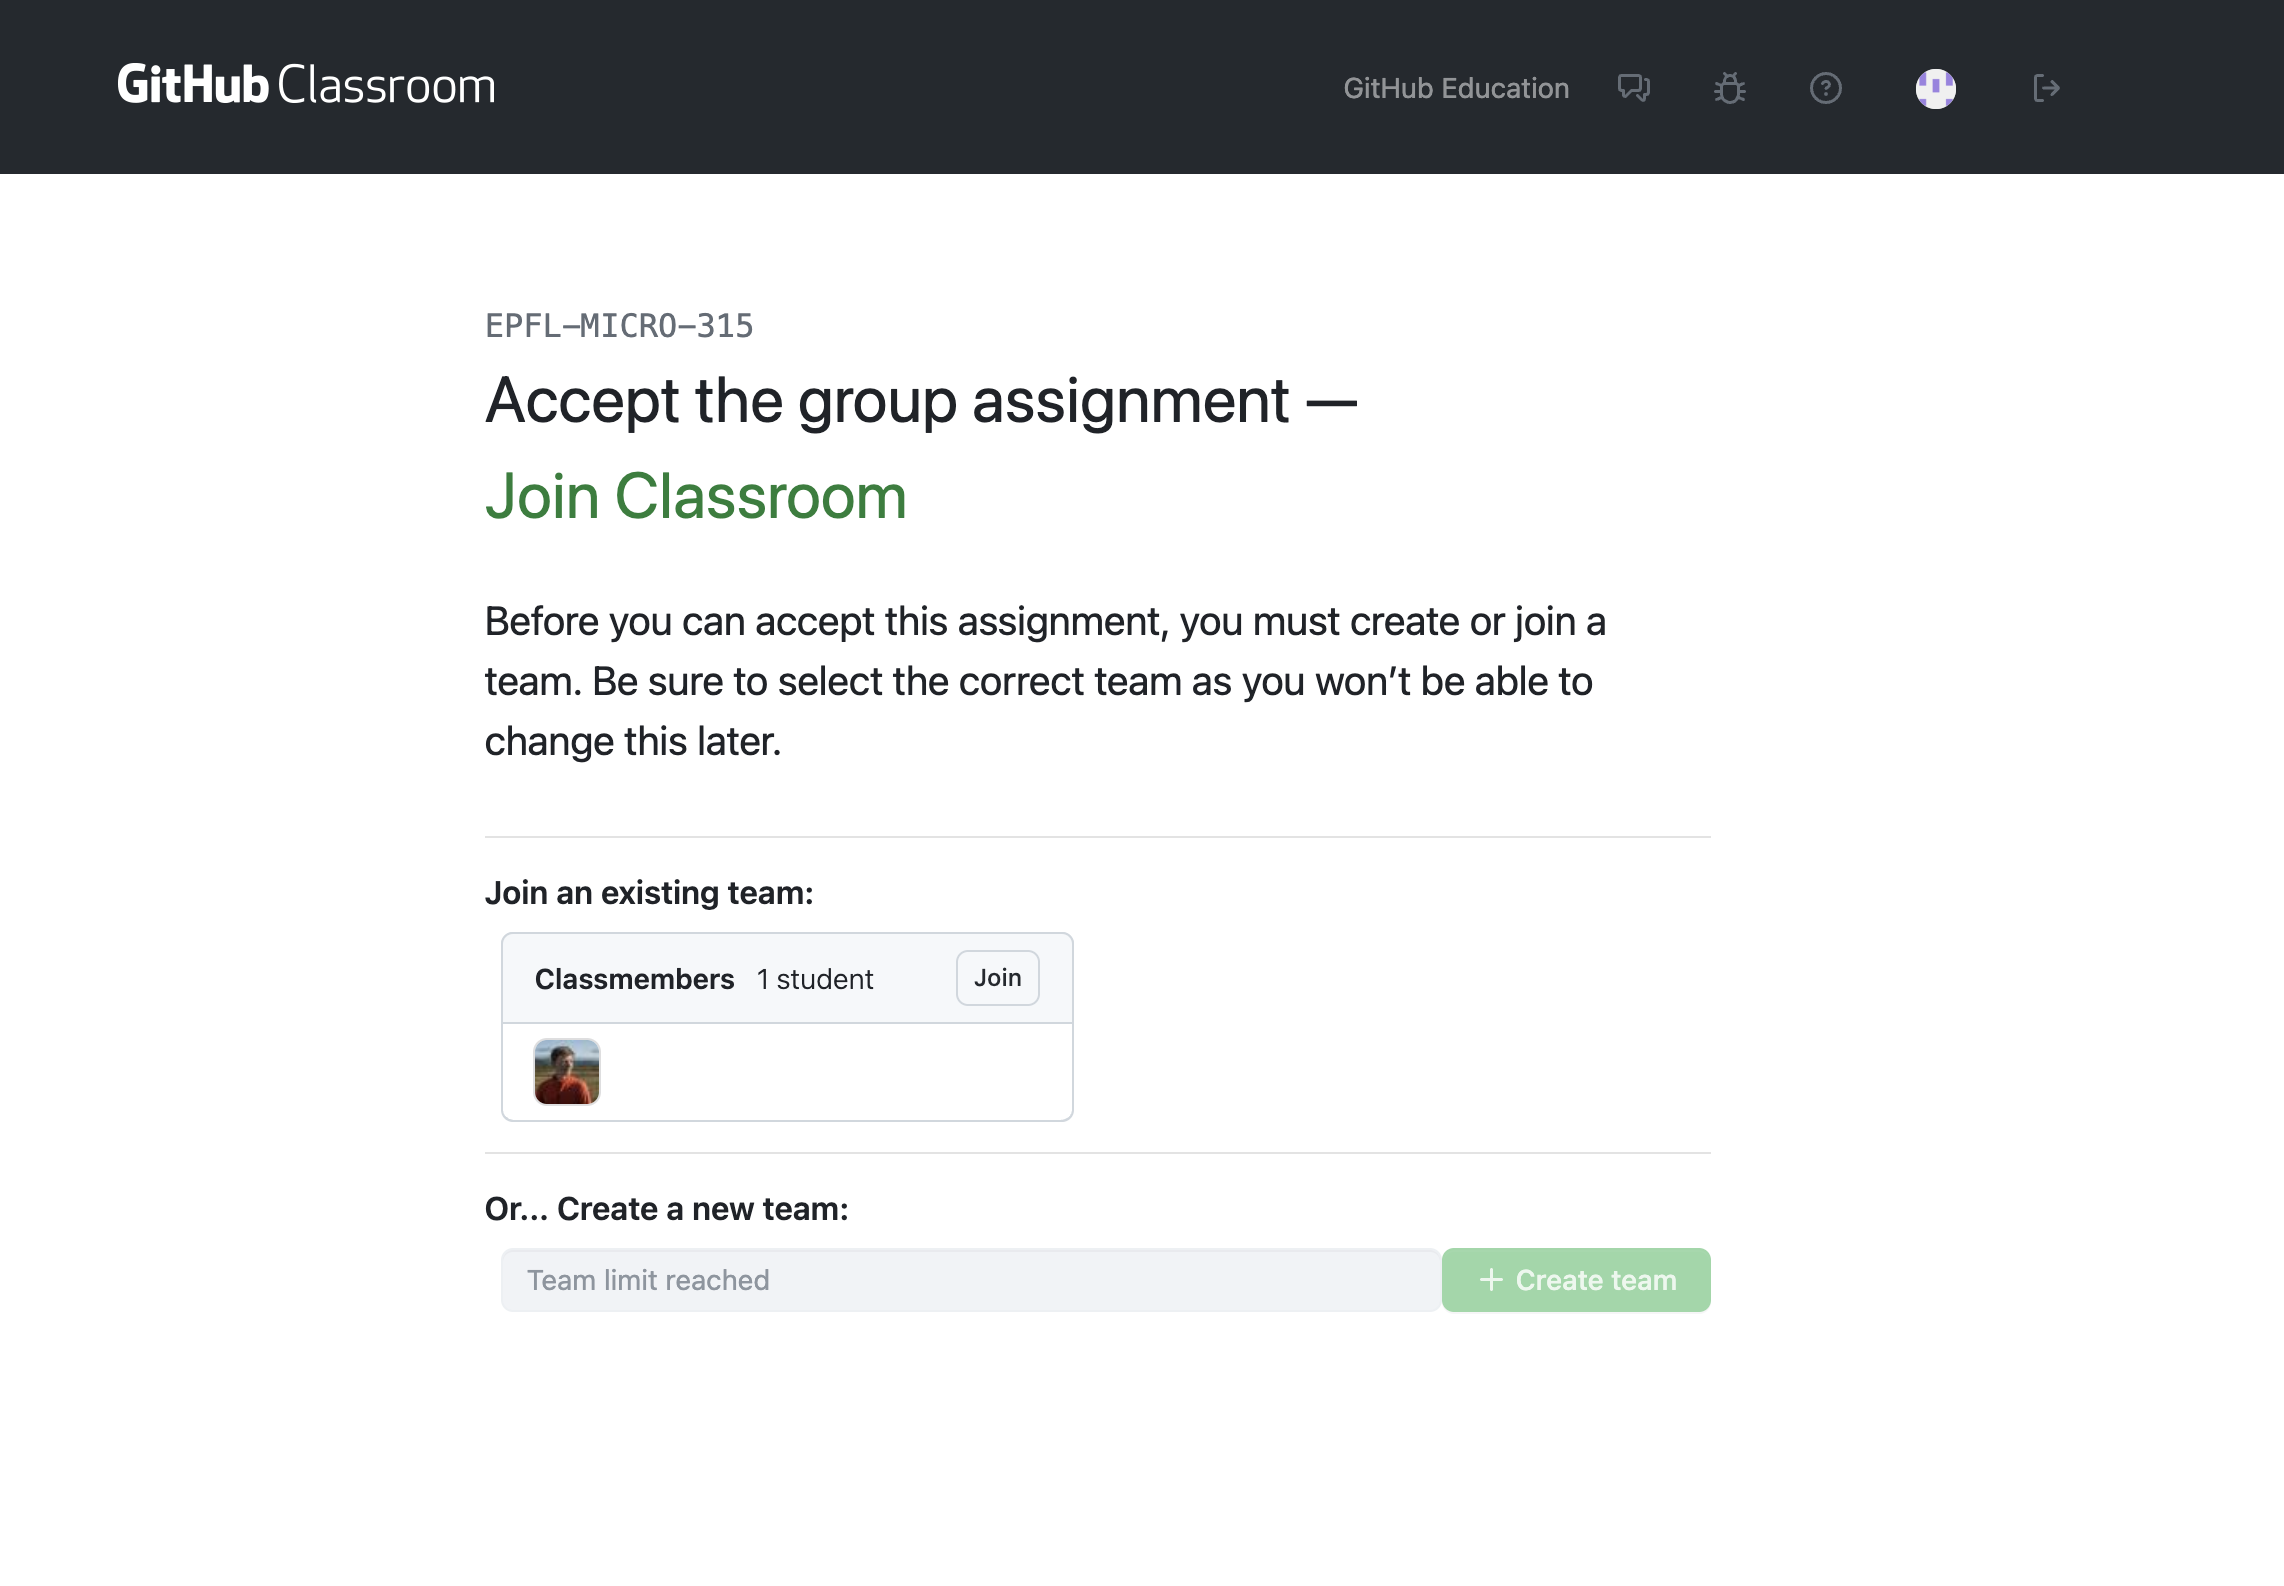Click the EPFL-MICRO-315 classroom label
2284x1586 pixels.
pyautogui.click(x=619, y=326)
